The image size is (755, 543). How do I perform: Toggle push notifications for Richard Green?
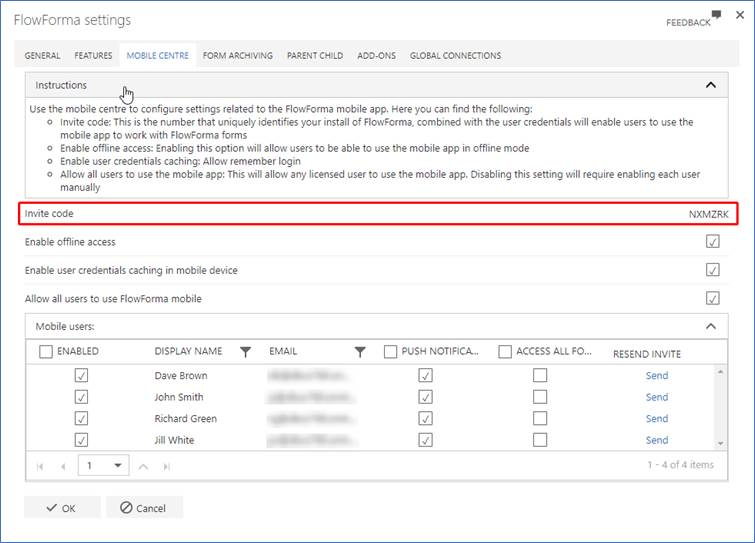425,418
